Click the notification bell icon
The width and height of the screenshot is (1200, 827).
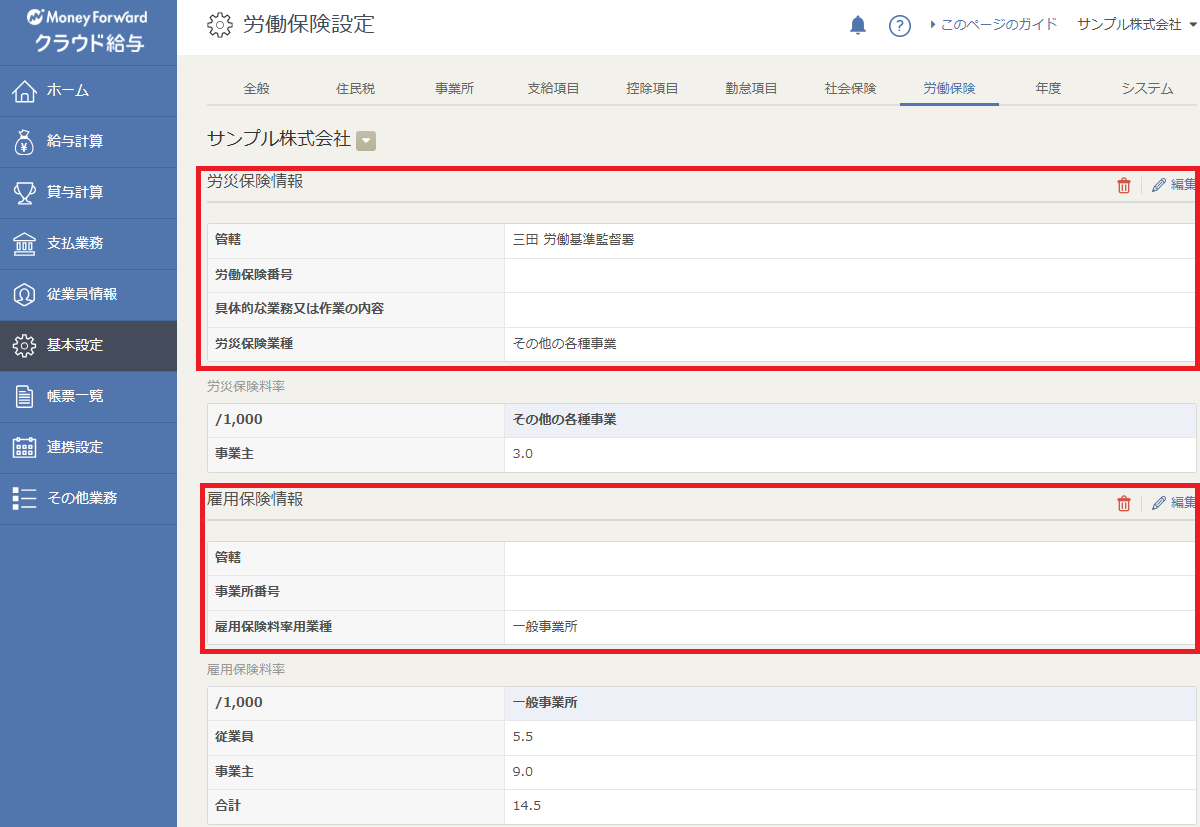857,25
